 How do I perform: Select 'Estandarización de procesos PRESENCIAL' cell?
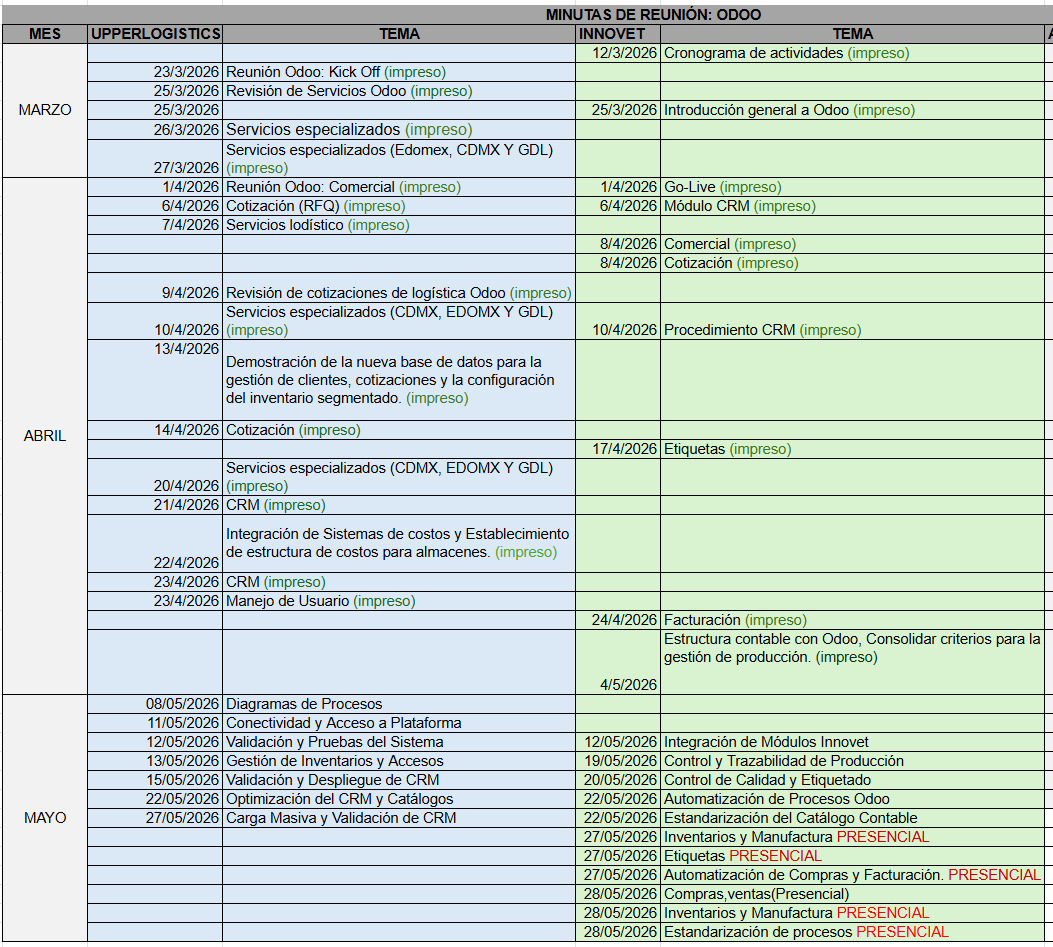click(852, 932)
